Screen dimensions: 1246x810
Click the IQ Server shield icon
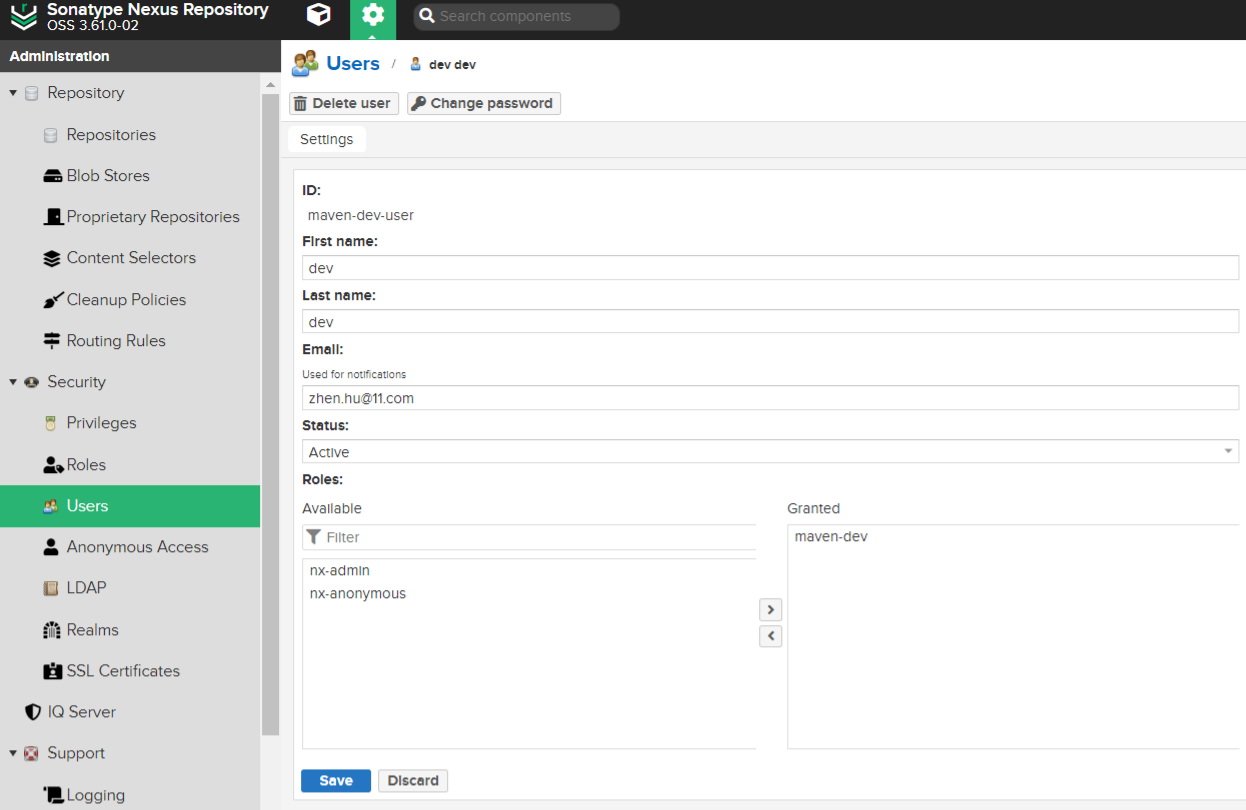tap(33, 712)
